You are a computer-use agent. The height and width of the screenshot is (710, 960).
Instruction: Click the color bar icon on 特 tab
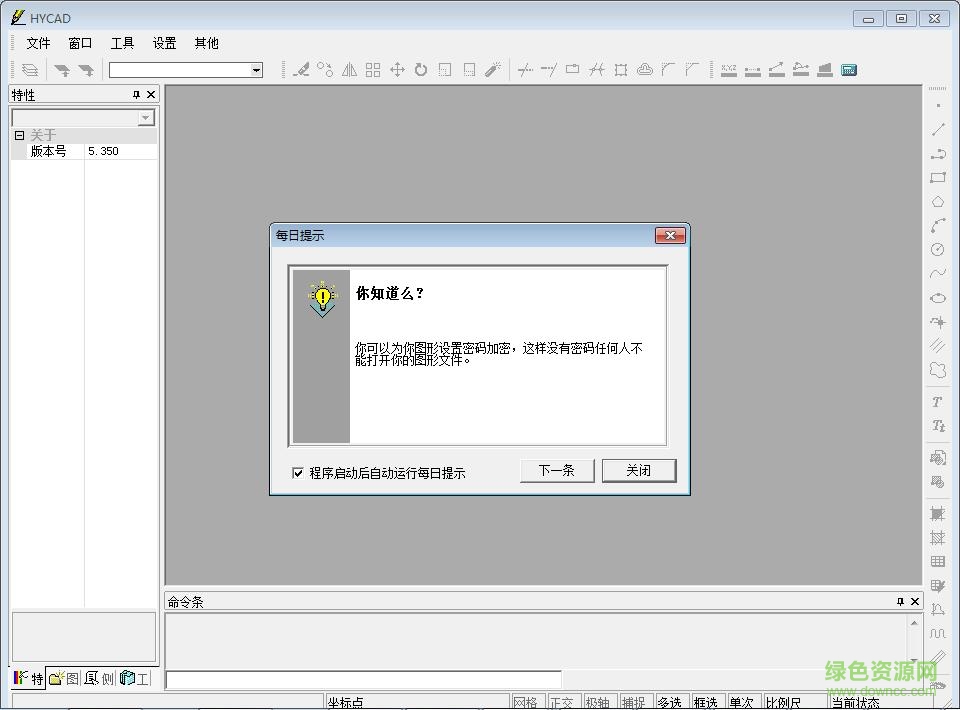(x=19, y=677)
